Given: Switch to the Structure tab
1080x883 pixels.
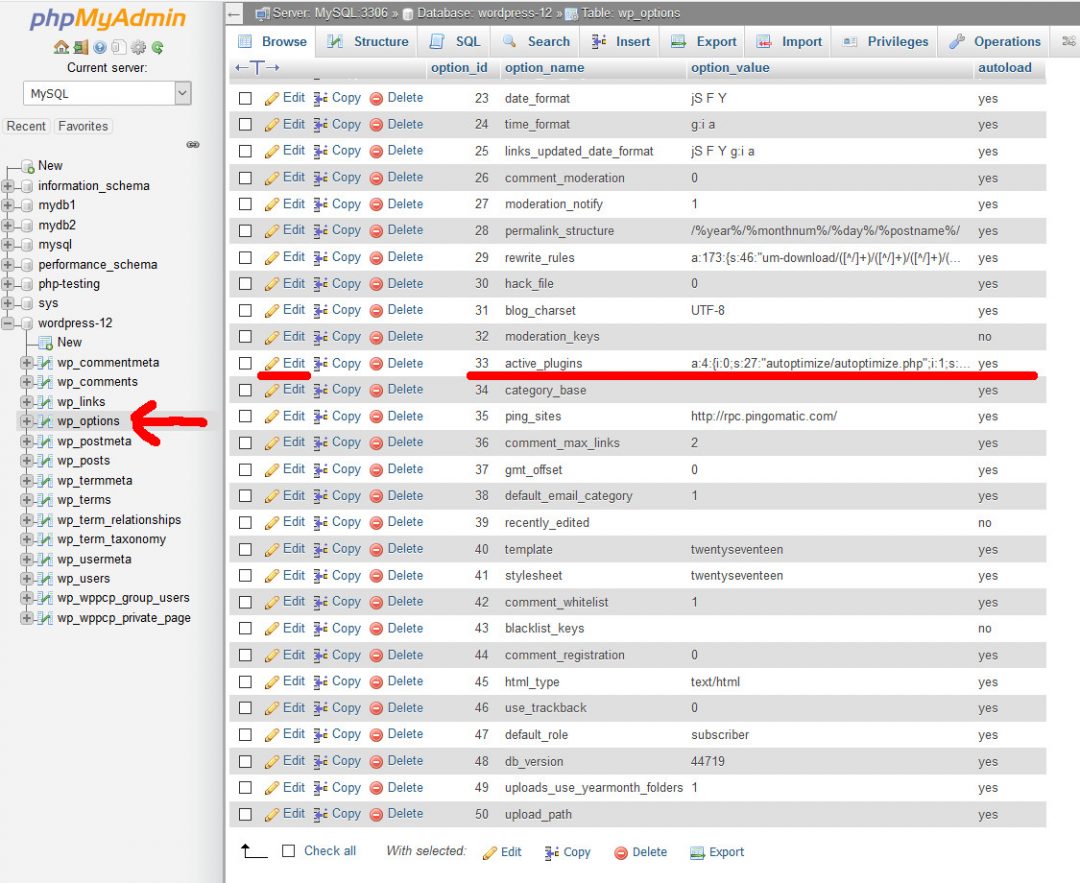Looking at the screenshot, I should 368,41.
